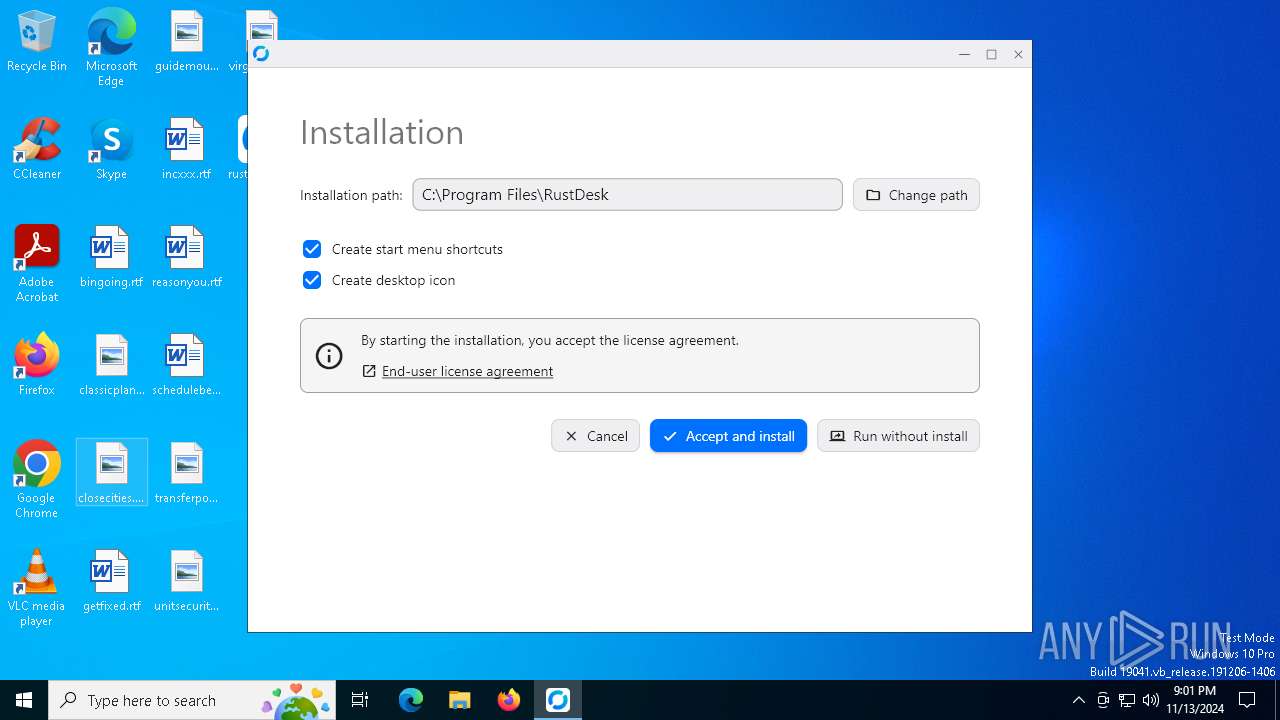The height and width of the screenshot is (720, 1280).
Task: Focus the installation path field
Action: [627, 195]
